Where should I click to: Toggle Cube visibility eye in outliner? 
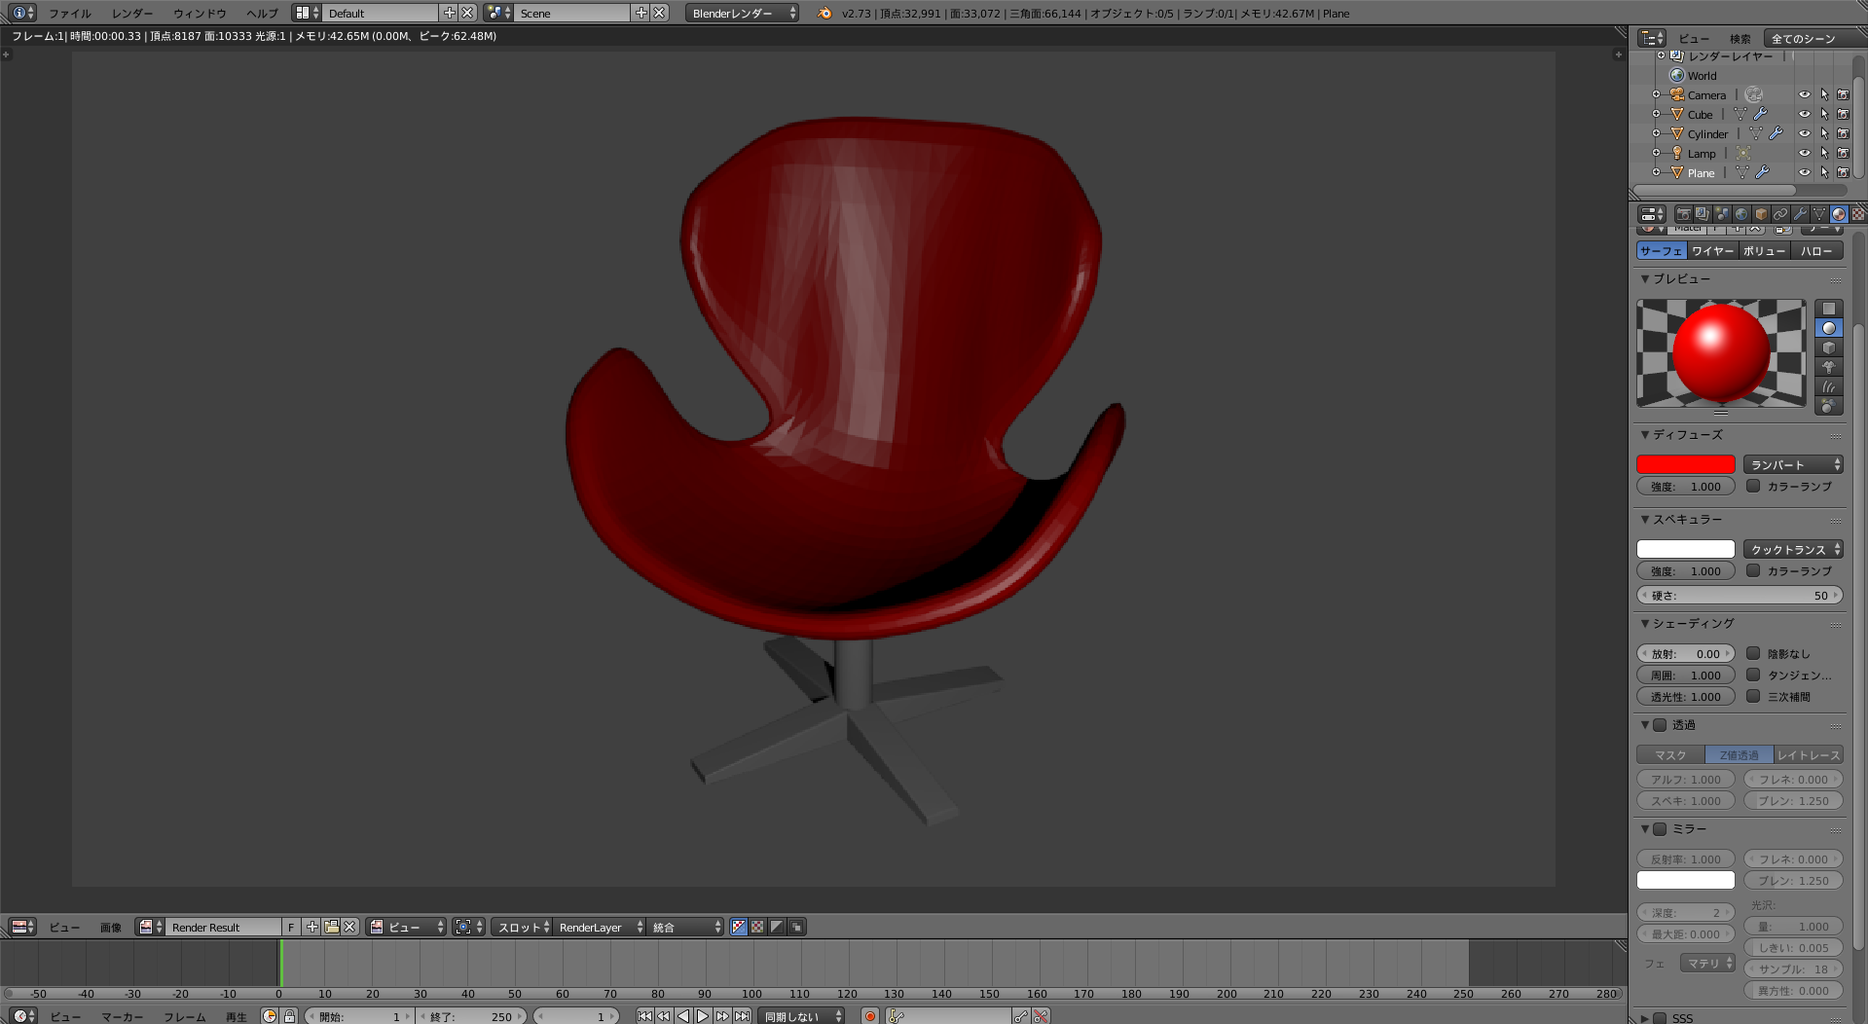point(1805,114)
